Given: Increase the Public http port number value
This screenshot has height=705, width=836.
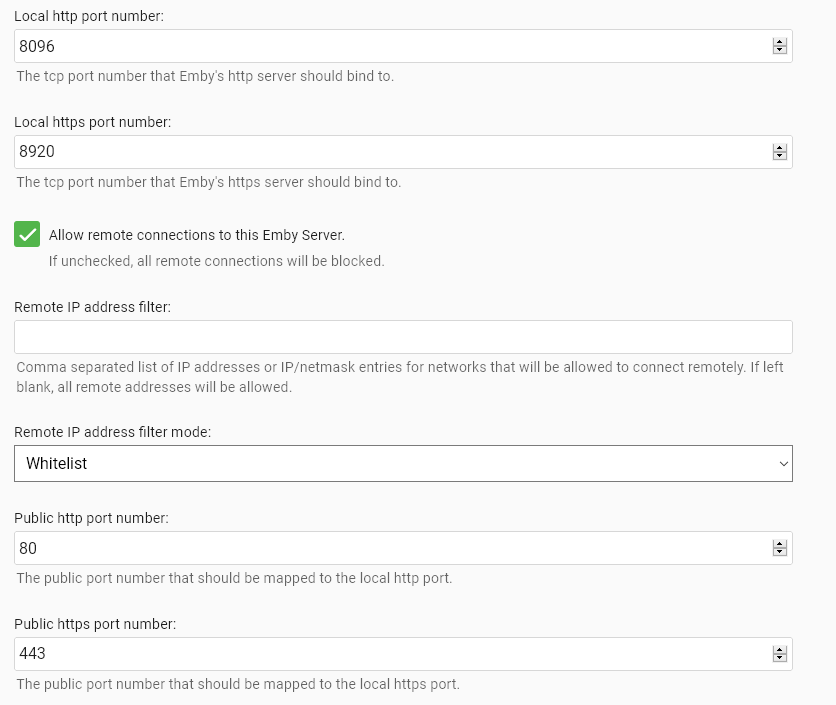Looking at the screenshot, I should pyautogui.click(x=780, y=544).
